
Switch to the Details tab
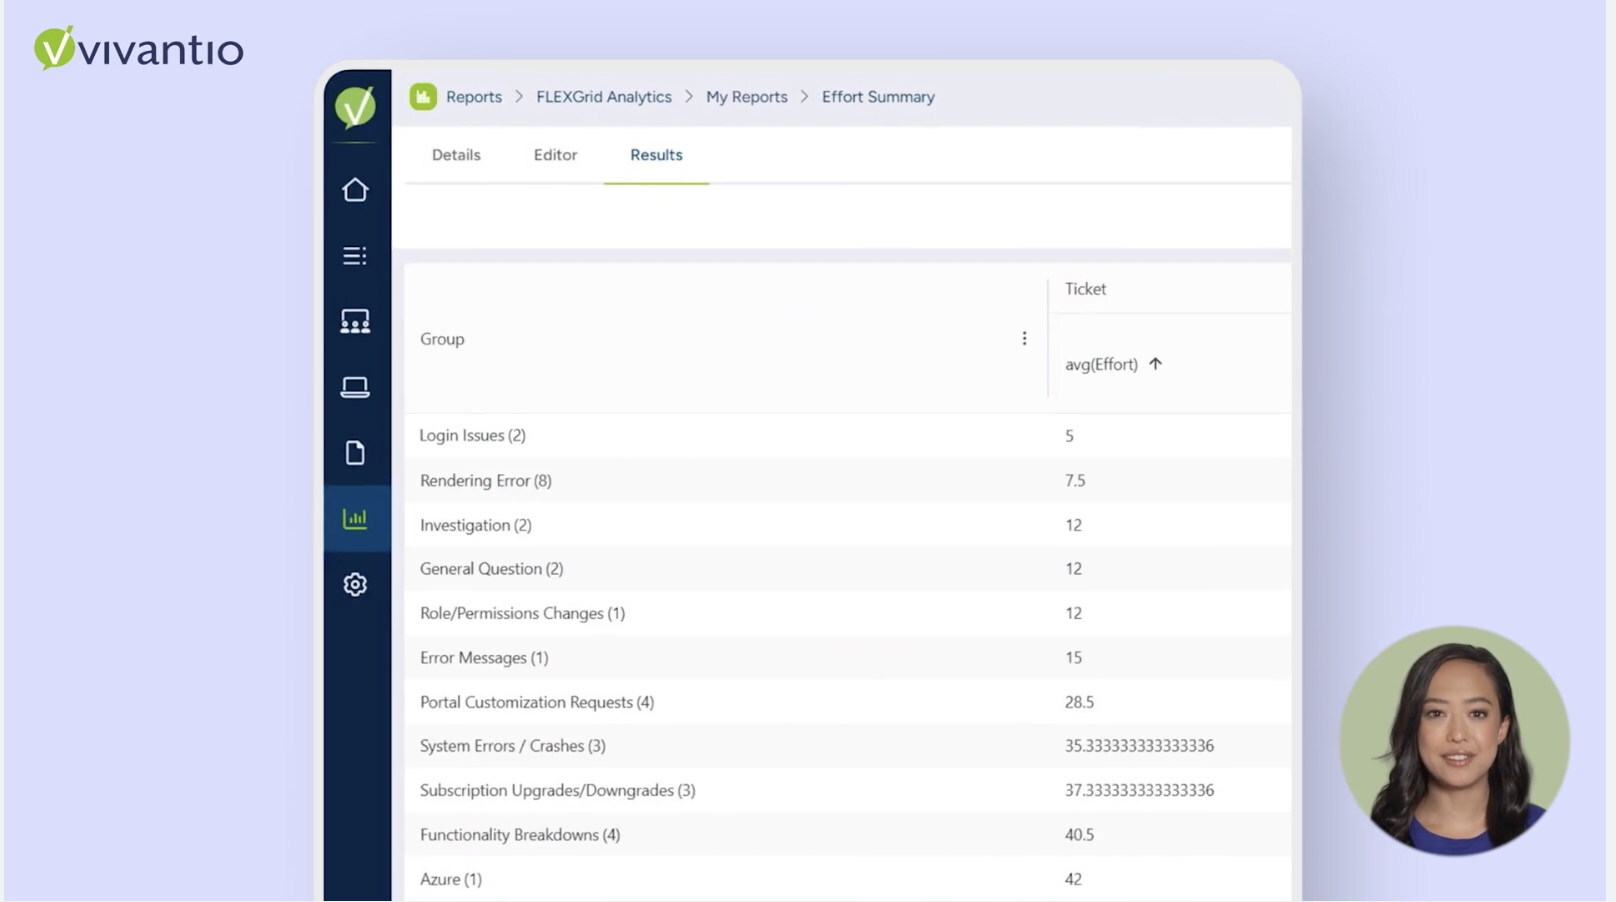pos(456,155)
